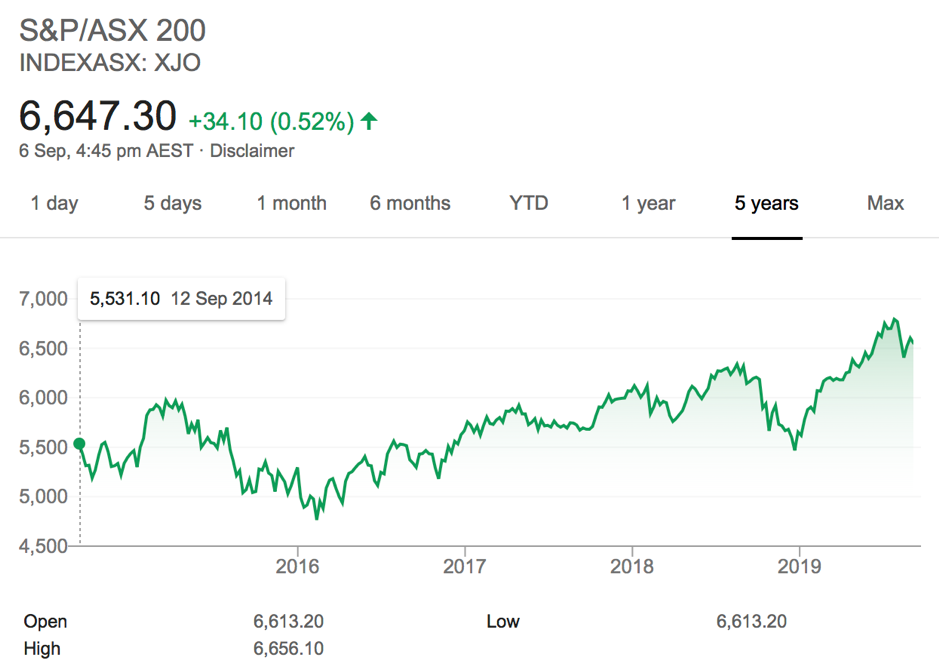Click the green start-point dot on chart
Viewport: 939px width, 672px height.
(80, 444)
